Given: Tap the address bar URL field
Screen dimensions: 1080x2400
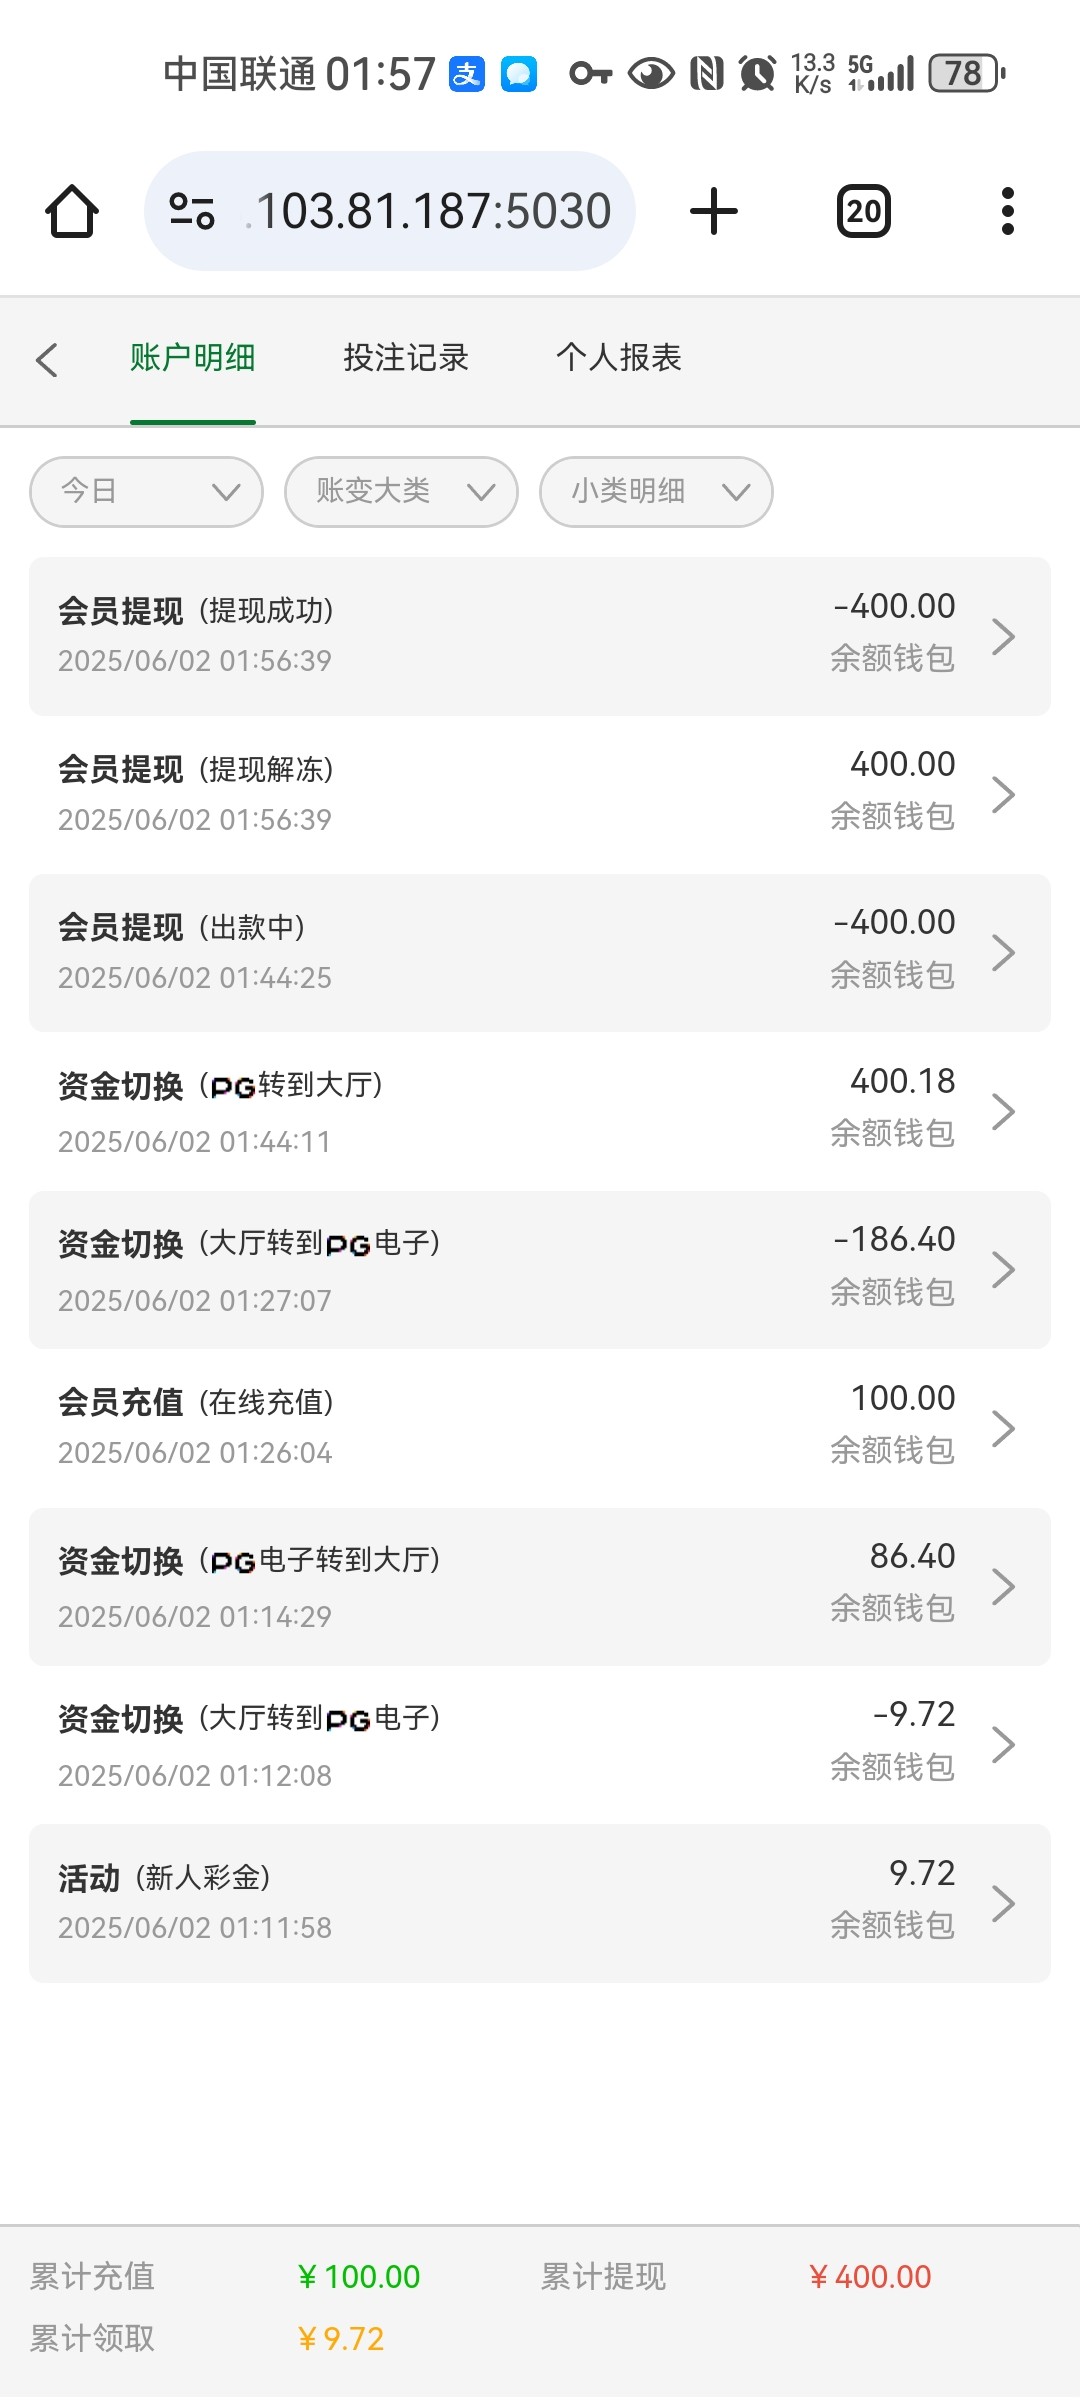Looking at the screenshot, I should [x=432, y=211].
